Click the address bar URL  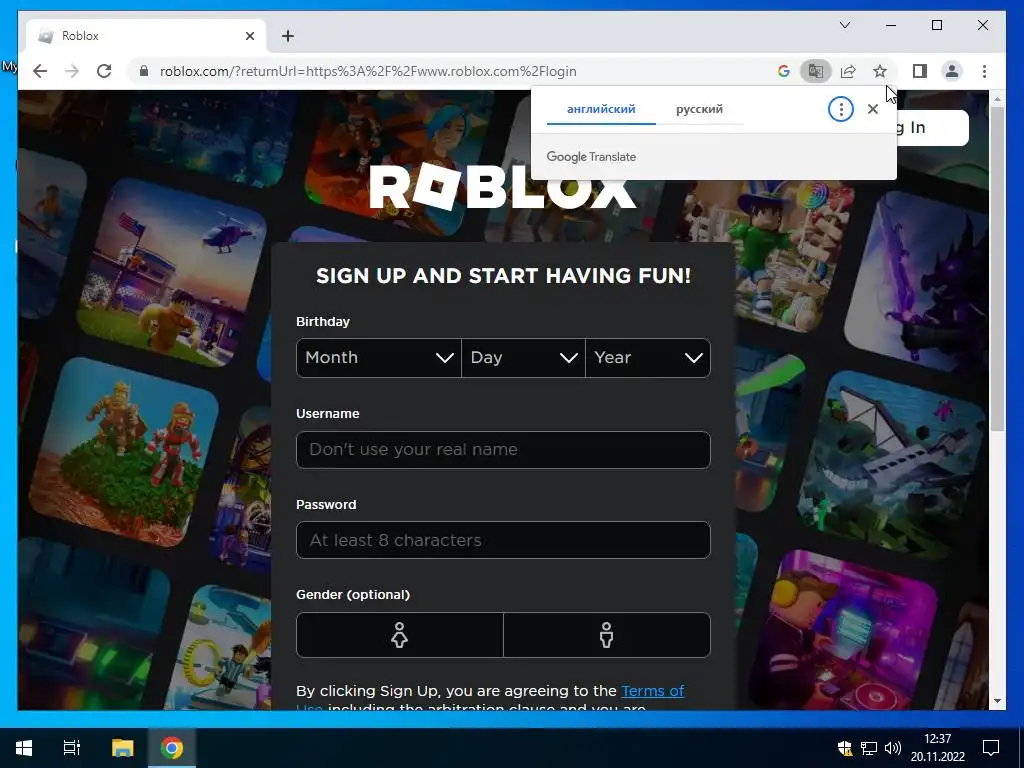(368, 71)
